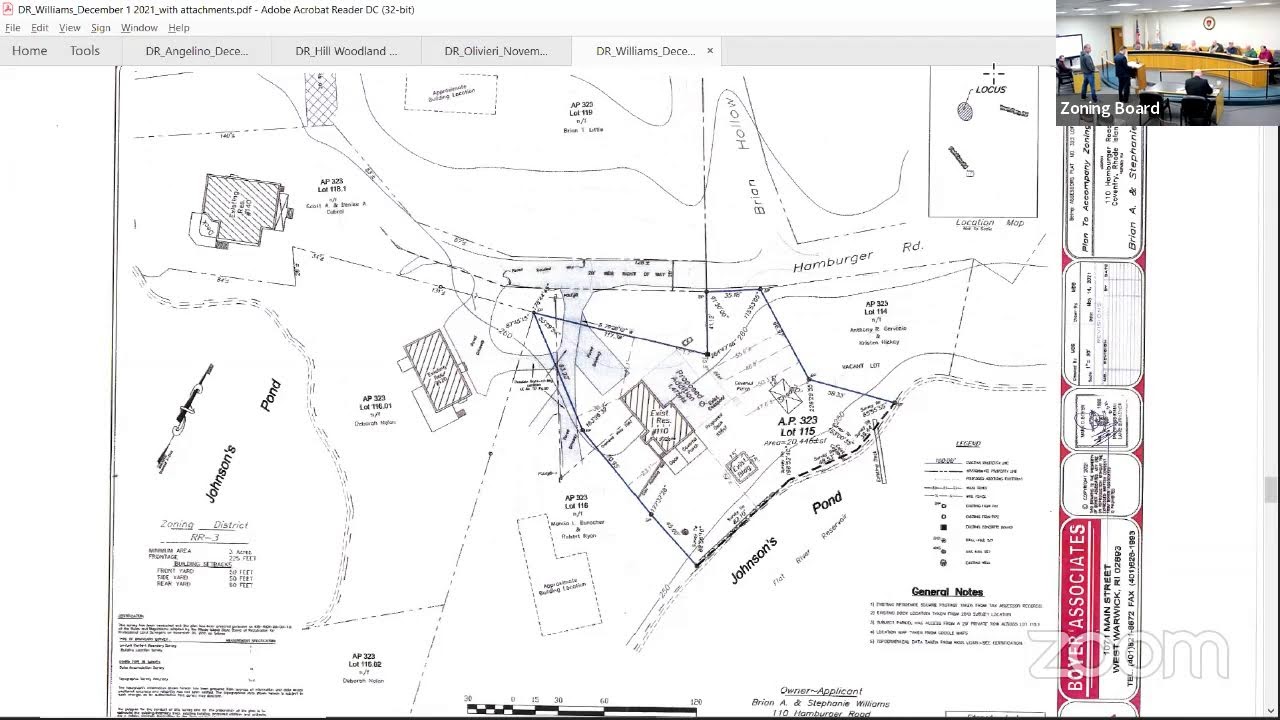Open the DR_Angelino_Dece... document tab
Image resolution: width=1280 pixels, height=720 pixels.
(x=196, y=51)
